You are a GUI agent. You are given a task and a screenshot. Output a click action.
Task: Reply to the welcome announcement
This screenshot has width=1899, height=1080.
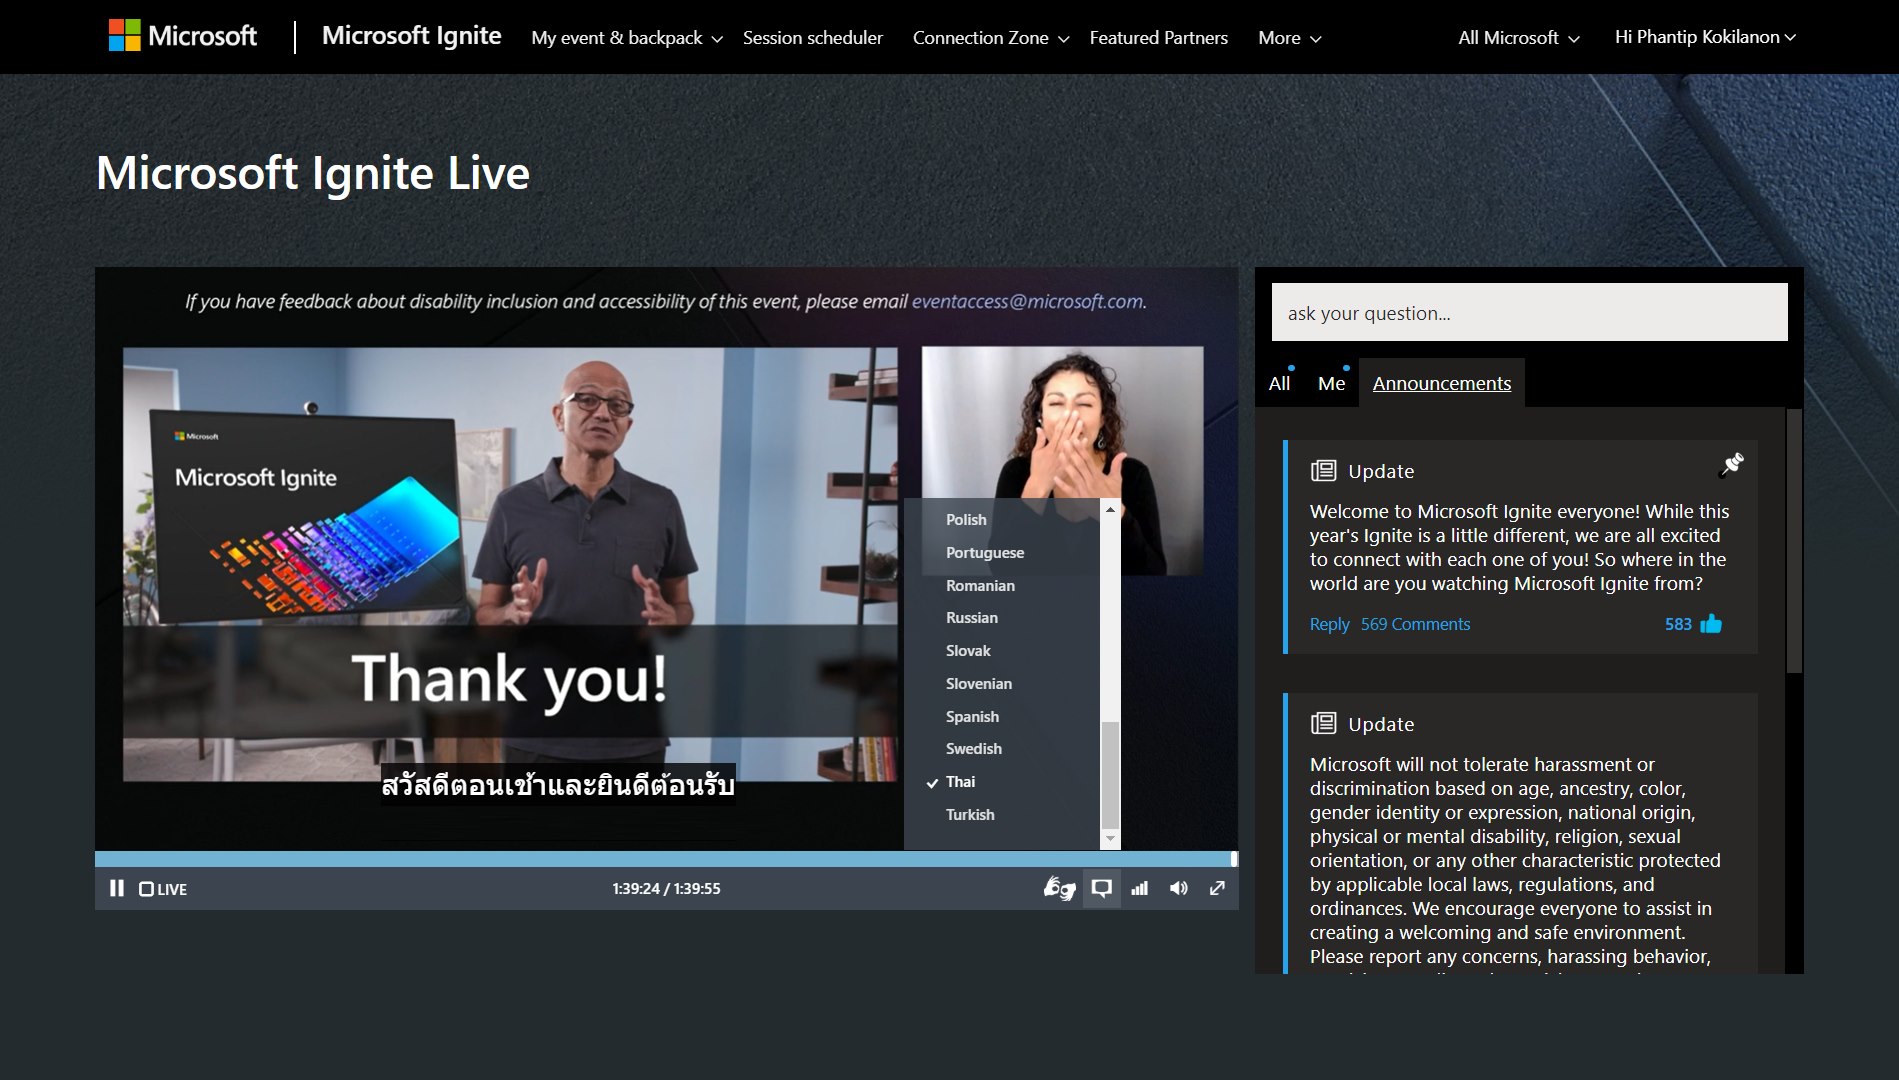(x=1329, y=624)
